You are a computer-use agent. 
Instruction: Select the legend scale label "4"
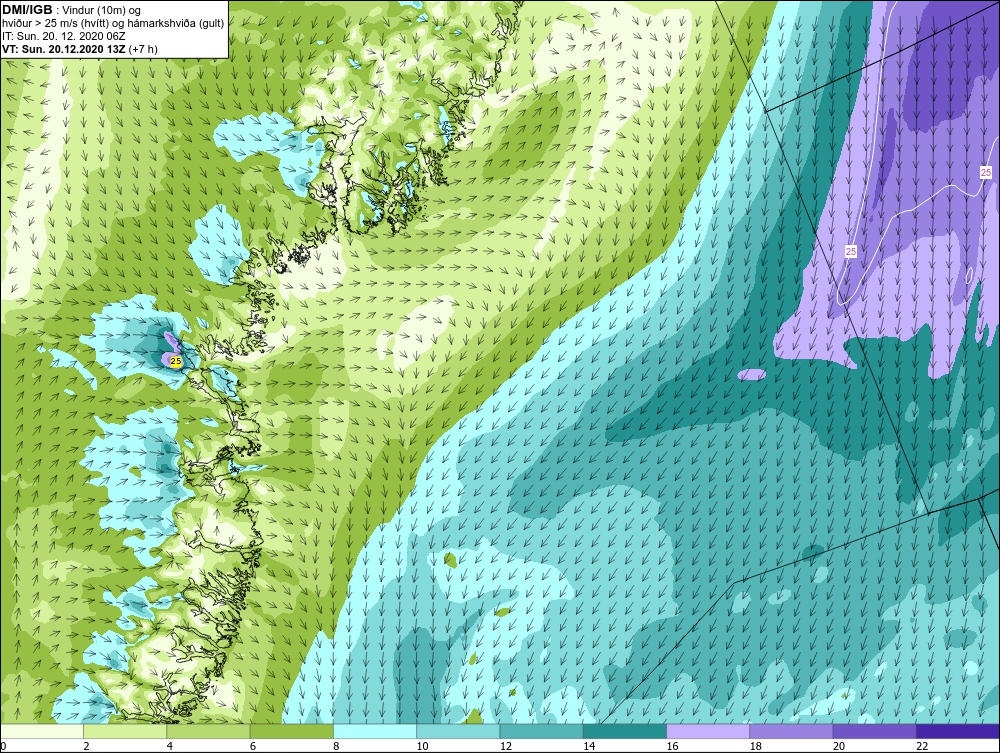pos(170,746)
